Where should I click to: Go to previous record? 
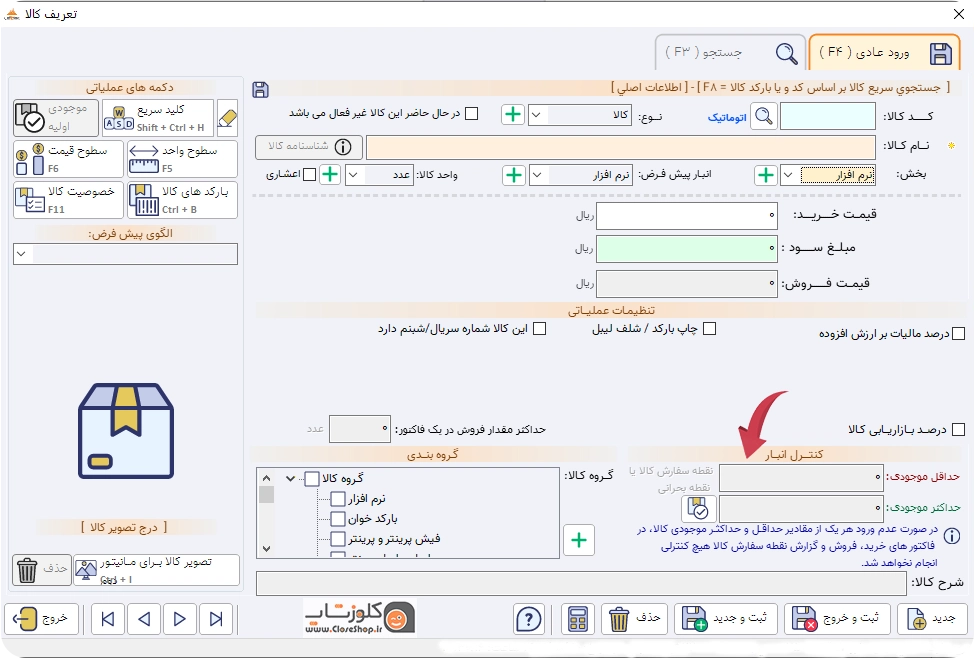click(x=144, y=619)
